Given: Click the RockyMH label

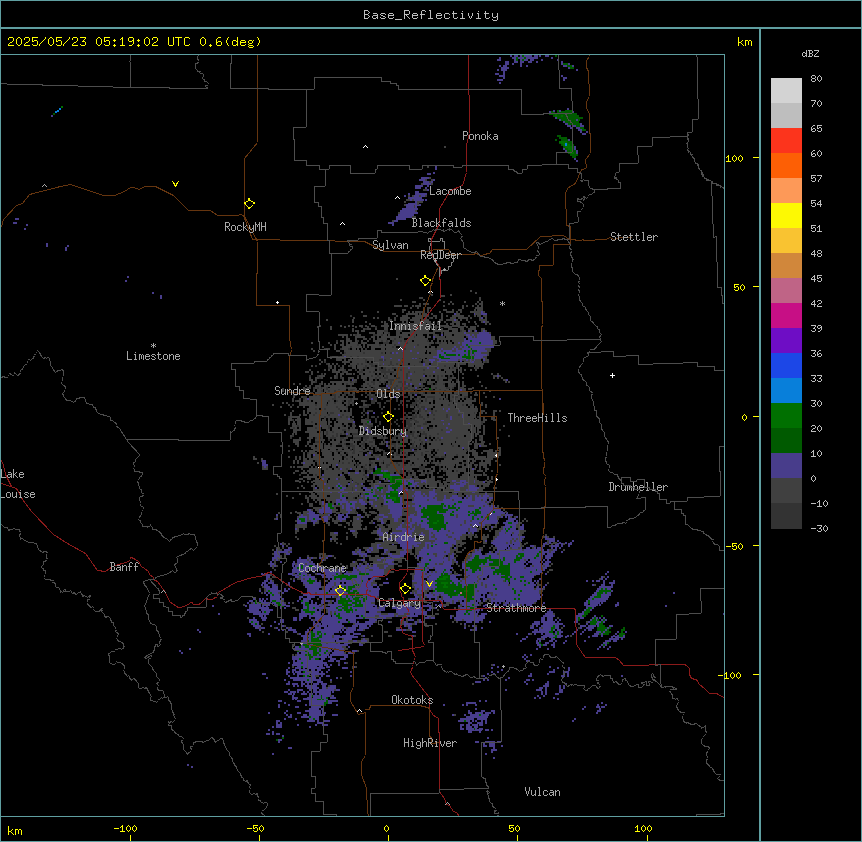Looking at the screenshot, I should tap(245, 227).
